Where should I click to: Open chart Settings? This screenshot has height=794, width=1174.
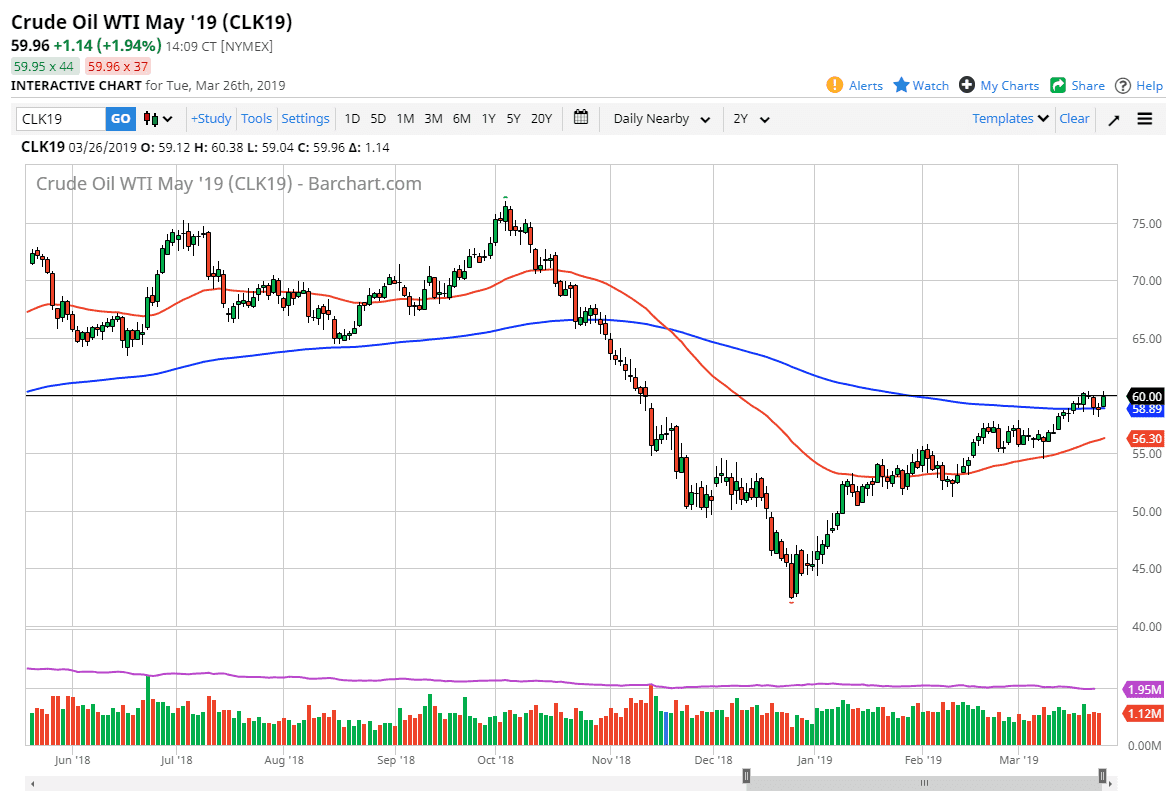click(305, 118)
